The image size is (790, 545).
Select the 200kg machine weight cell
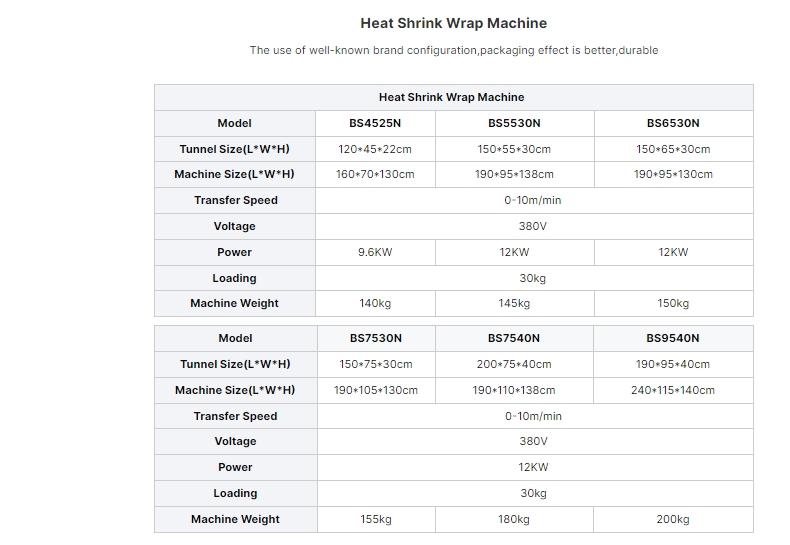[673, 519]
